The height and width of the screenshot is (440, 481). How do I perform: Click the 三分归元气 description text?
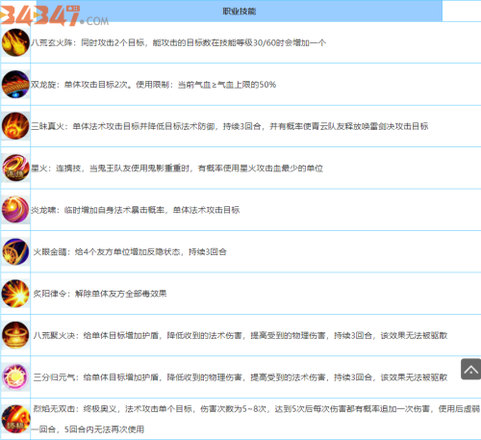[240, 377]
